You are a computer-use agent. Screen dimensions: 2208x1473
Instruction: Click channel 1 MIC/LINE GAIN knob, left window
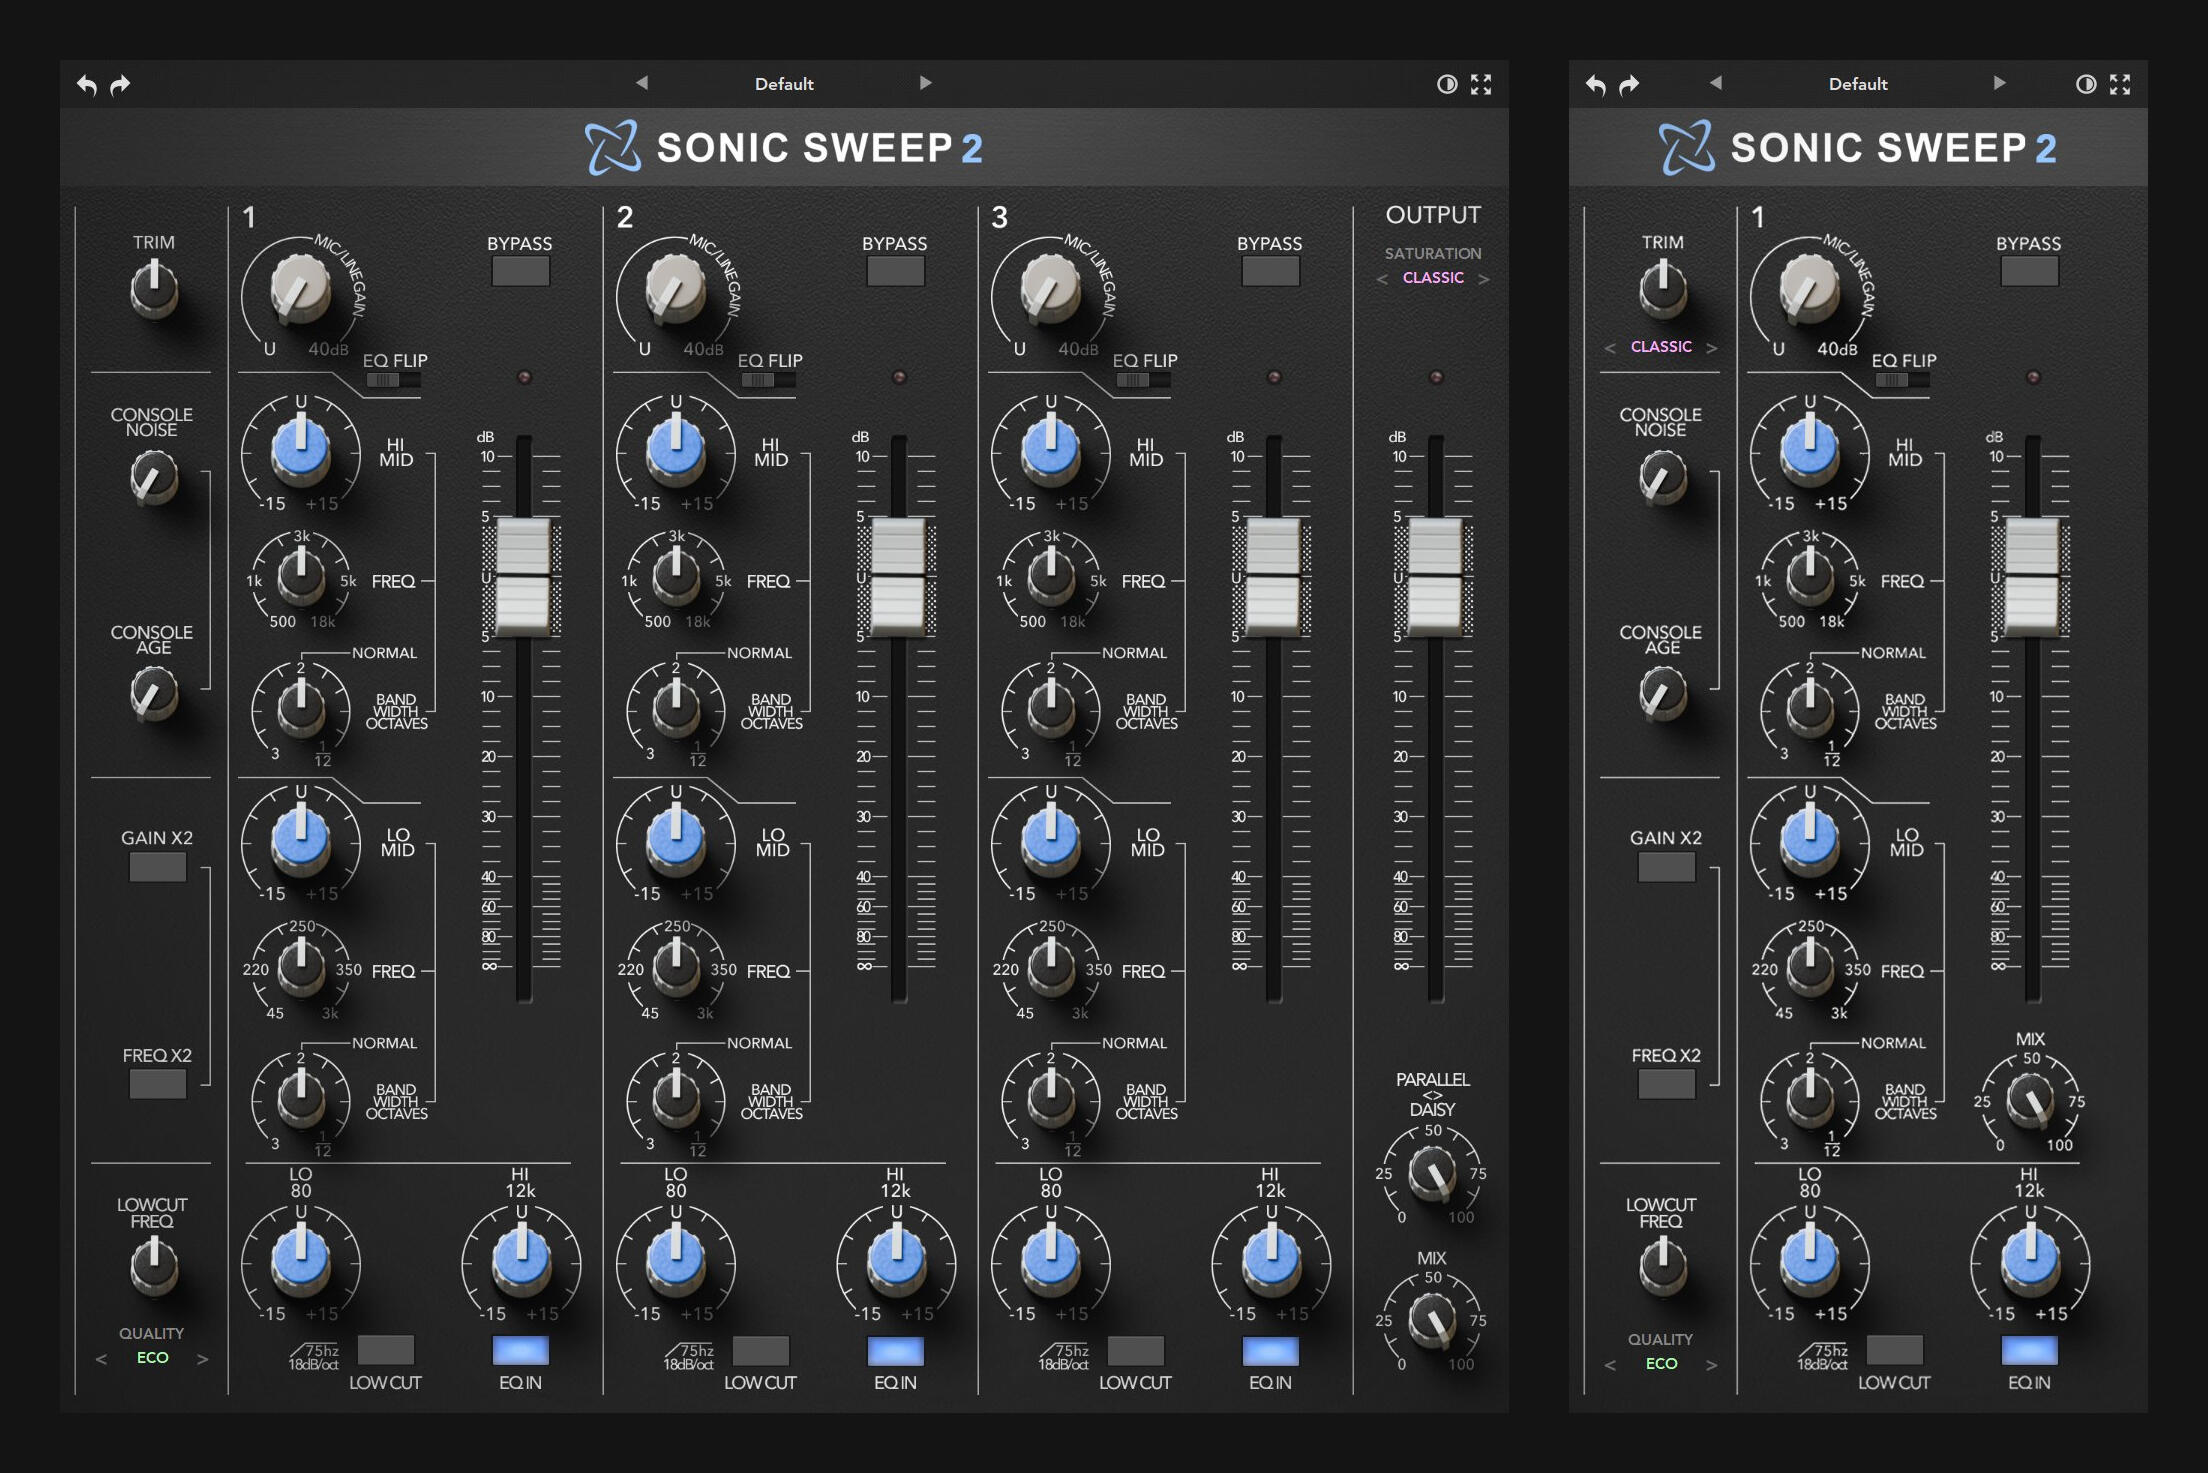[300, 289]
